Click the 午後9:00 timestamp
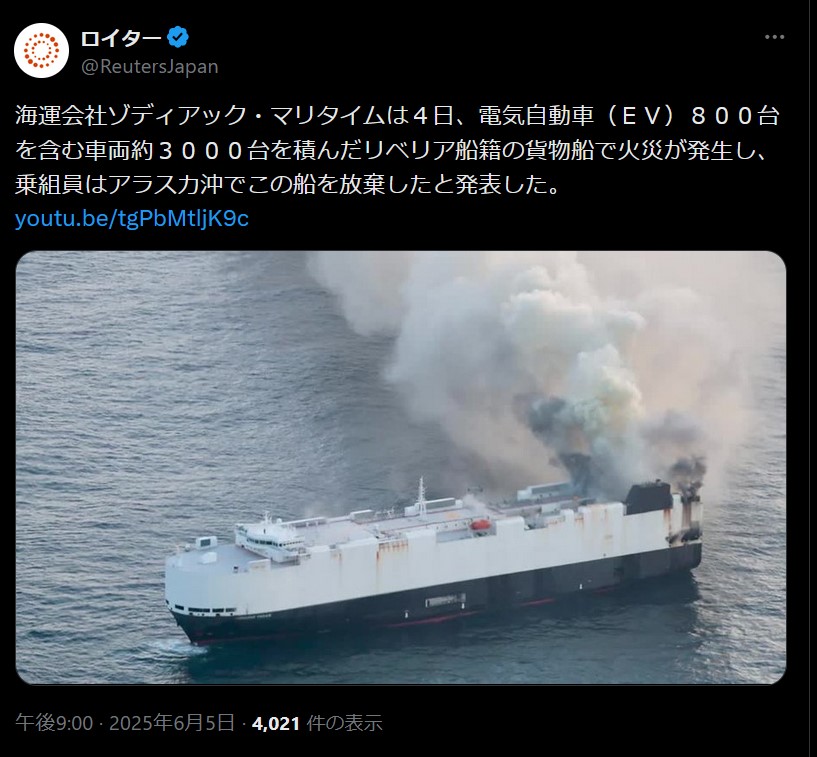817x757 pixels. (x=54, y=723)
